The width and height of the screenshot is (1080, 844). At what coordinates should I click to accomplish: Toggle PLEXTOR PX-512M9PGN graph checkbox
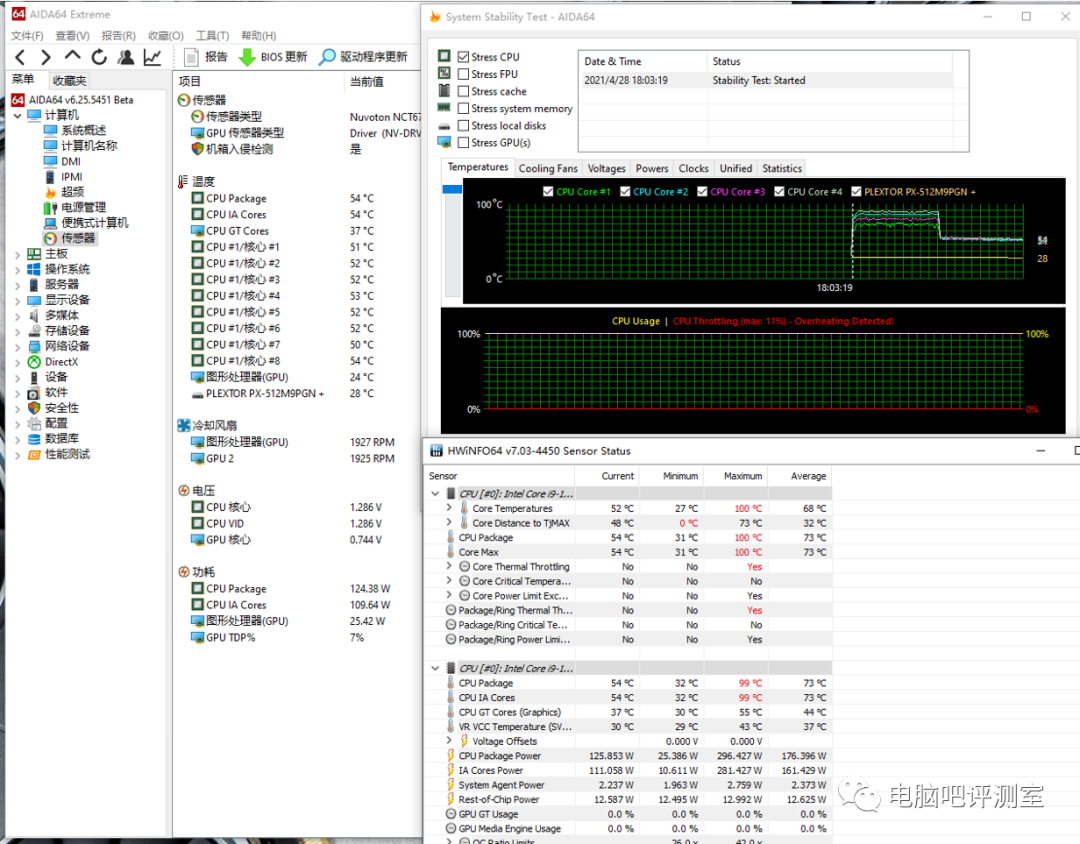click(x=856, y=192)
